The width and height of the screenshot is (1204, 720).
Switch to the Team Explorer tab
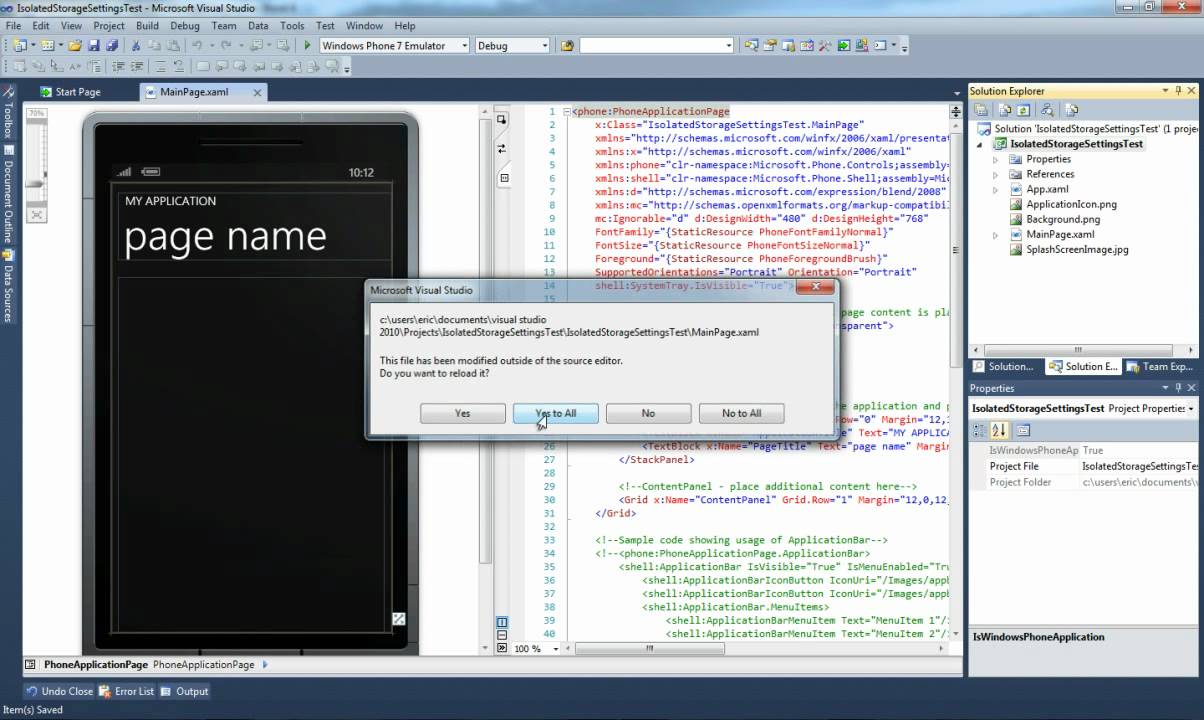pos(1160,367)
